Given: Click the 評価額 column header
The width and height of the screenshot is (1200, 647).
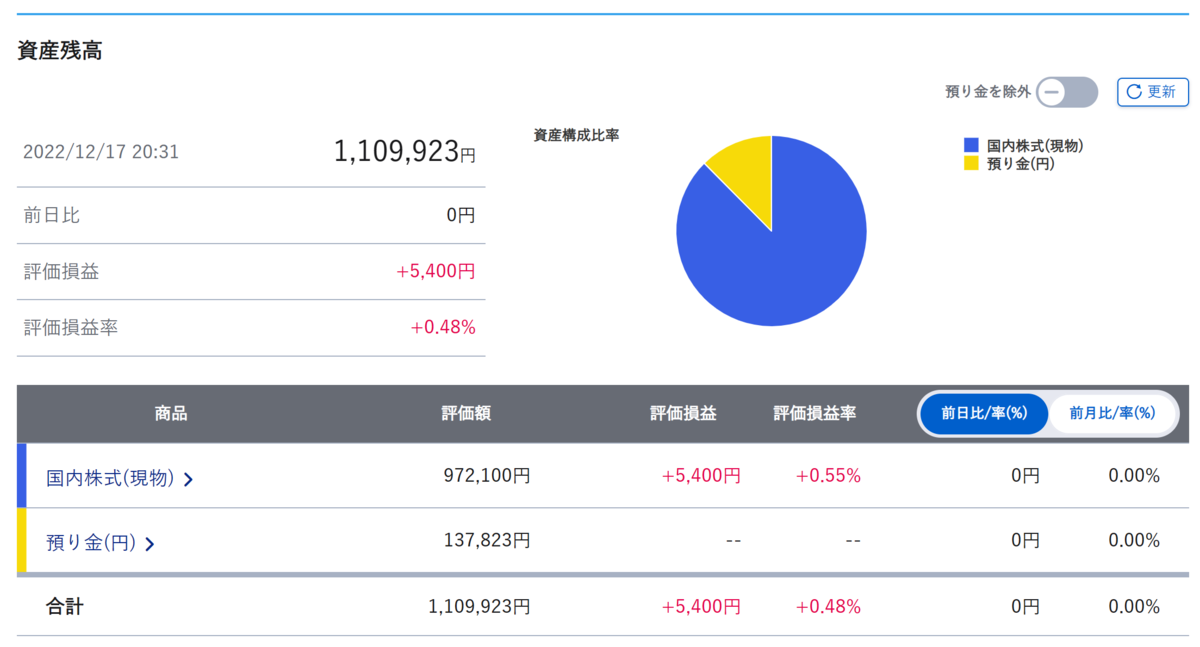Looking at the screenshot, I should tap(466, 413).
